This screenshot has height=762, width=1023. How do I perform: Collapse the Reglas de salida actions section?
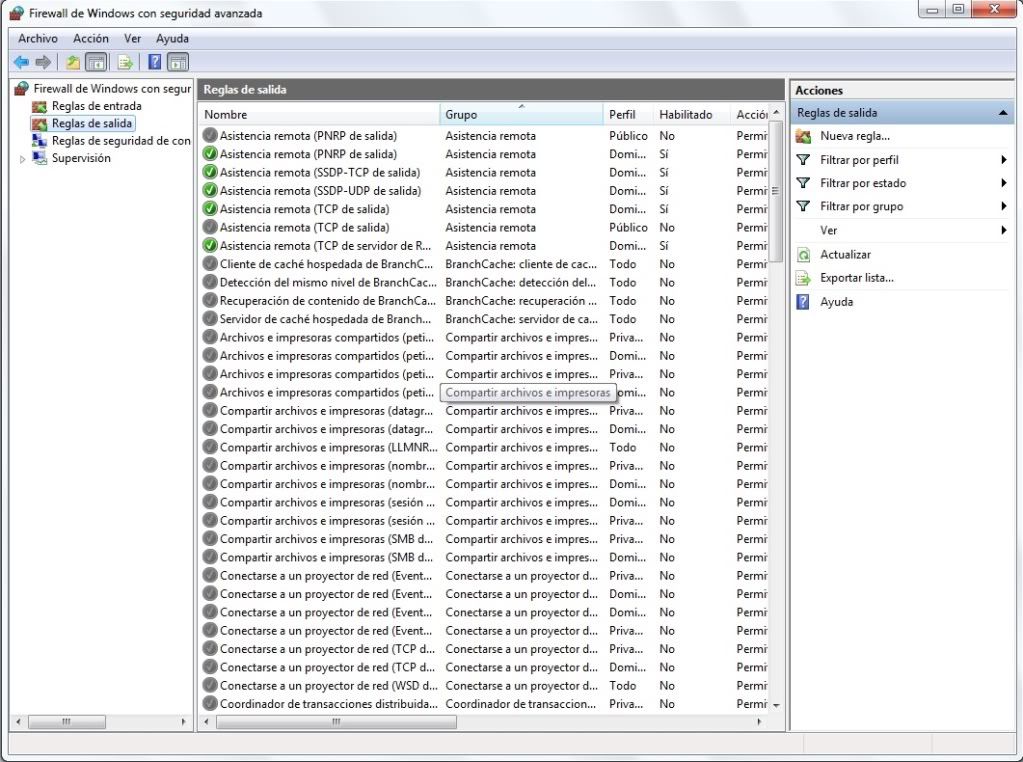(1003, 113)
